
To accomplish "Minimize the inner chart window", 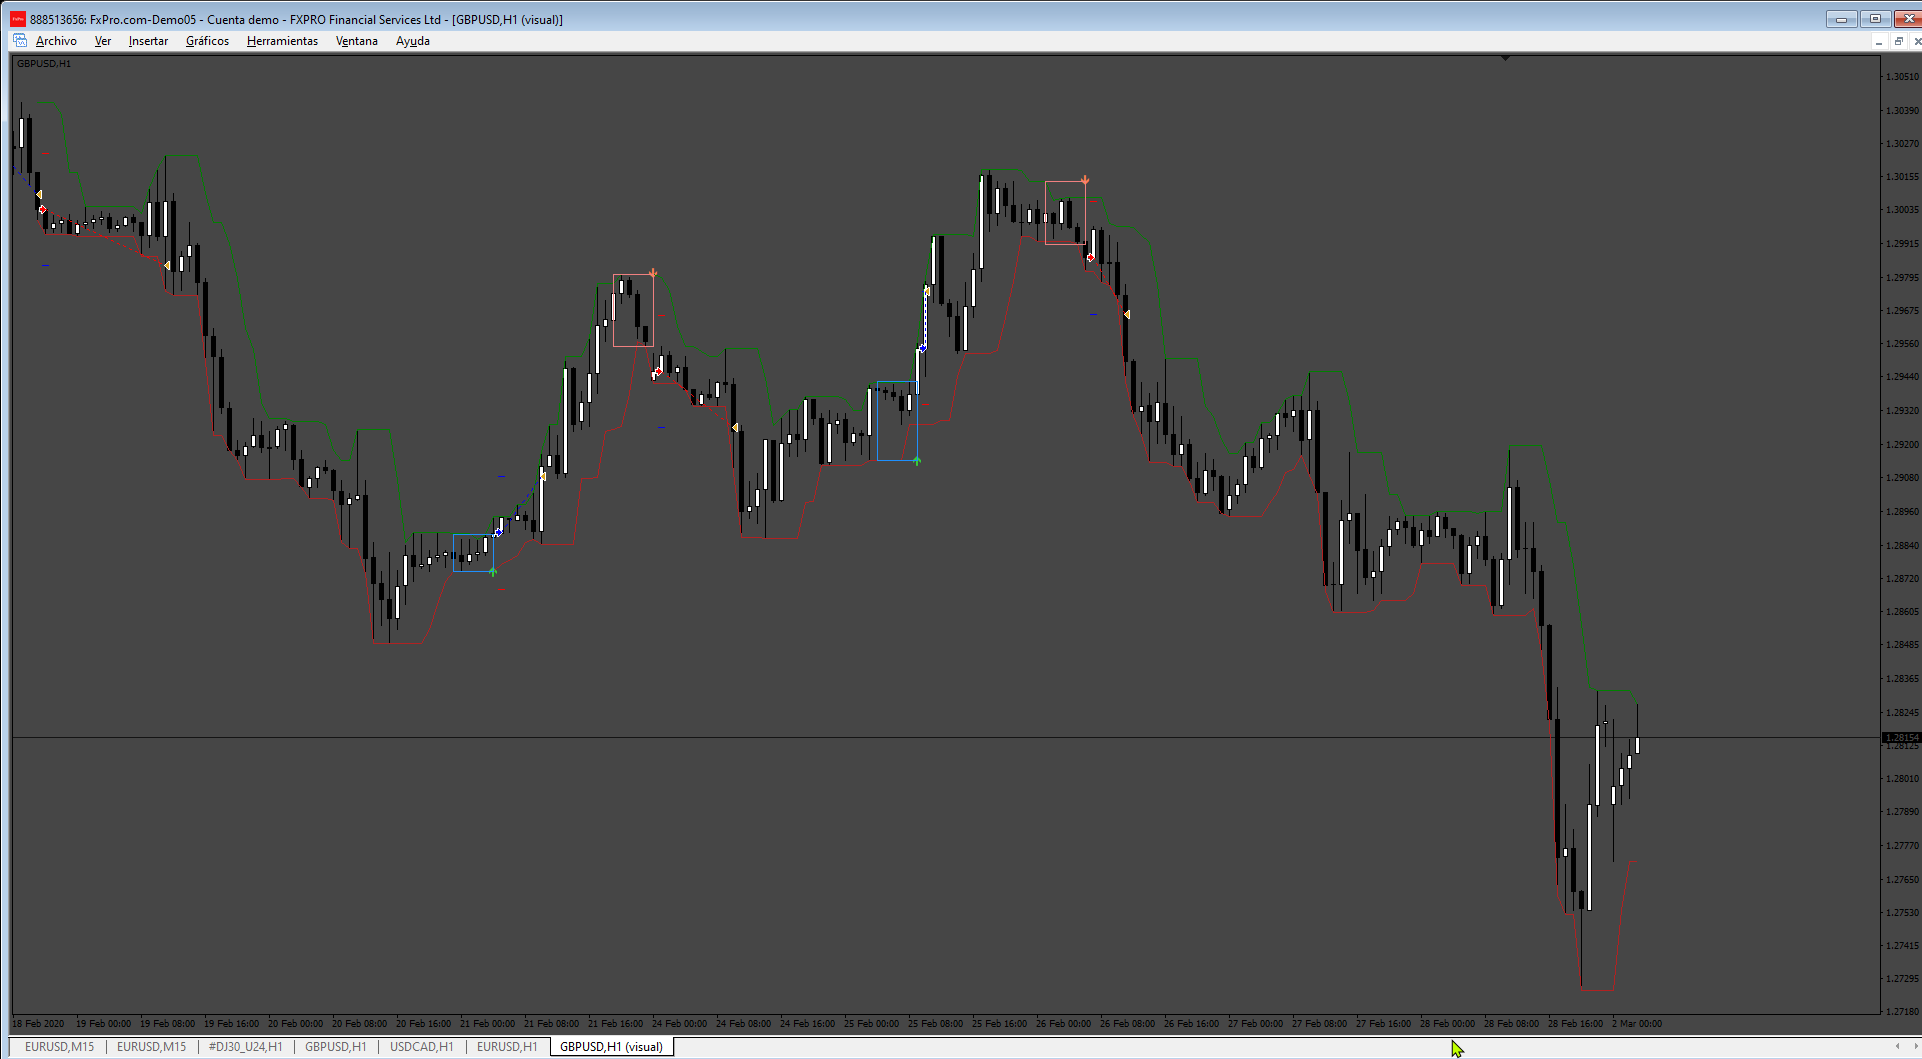I will (x=1879, y=41).
